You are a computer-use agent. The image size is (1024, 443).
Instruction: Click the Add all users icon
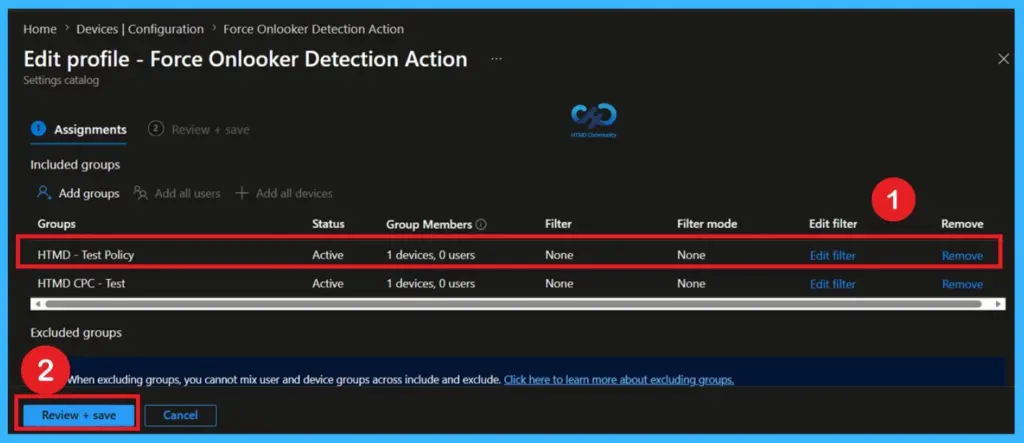pos(140,193)
